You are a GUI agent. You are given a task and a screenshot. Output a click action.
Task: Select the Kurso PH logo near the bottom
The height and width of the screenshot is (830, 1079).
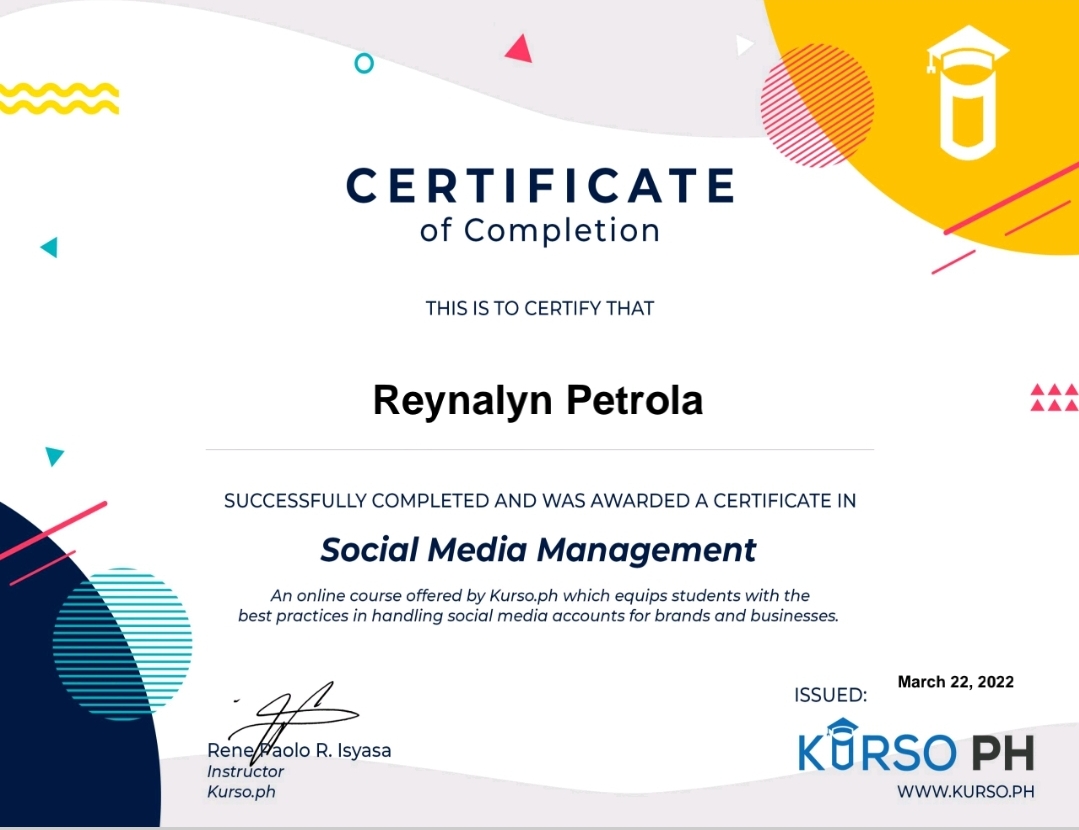pos(920,752)
